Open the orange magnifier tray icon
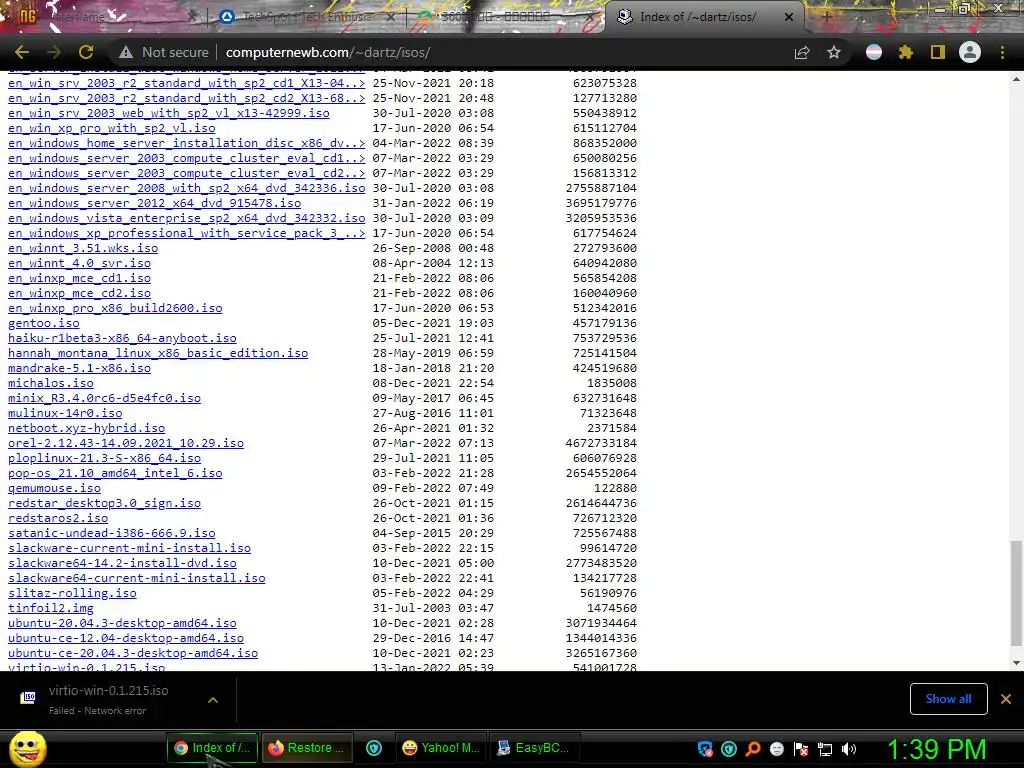 (753, 749)
